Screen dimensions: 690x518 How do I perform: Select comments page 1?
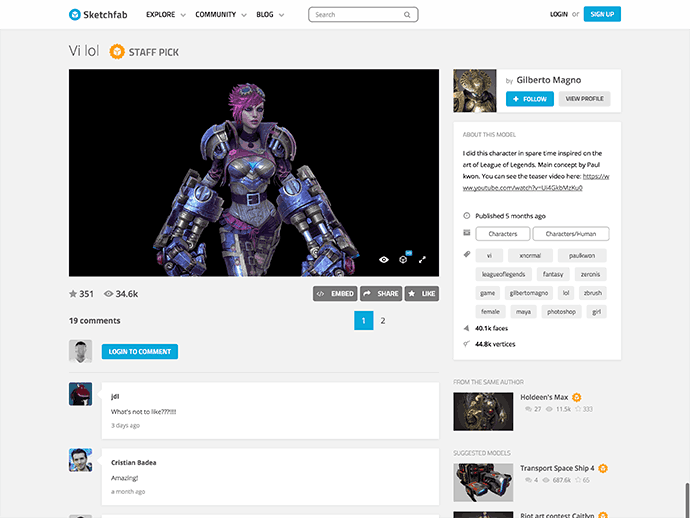coord(363,321)
